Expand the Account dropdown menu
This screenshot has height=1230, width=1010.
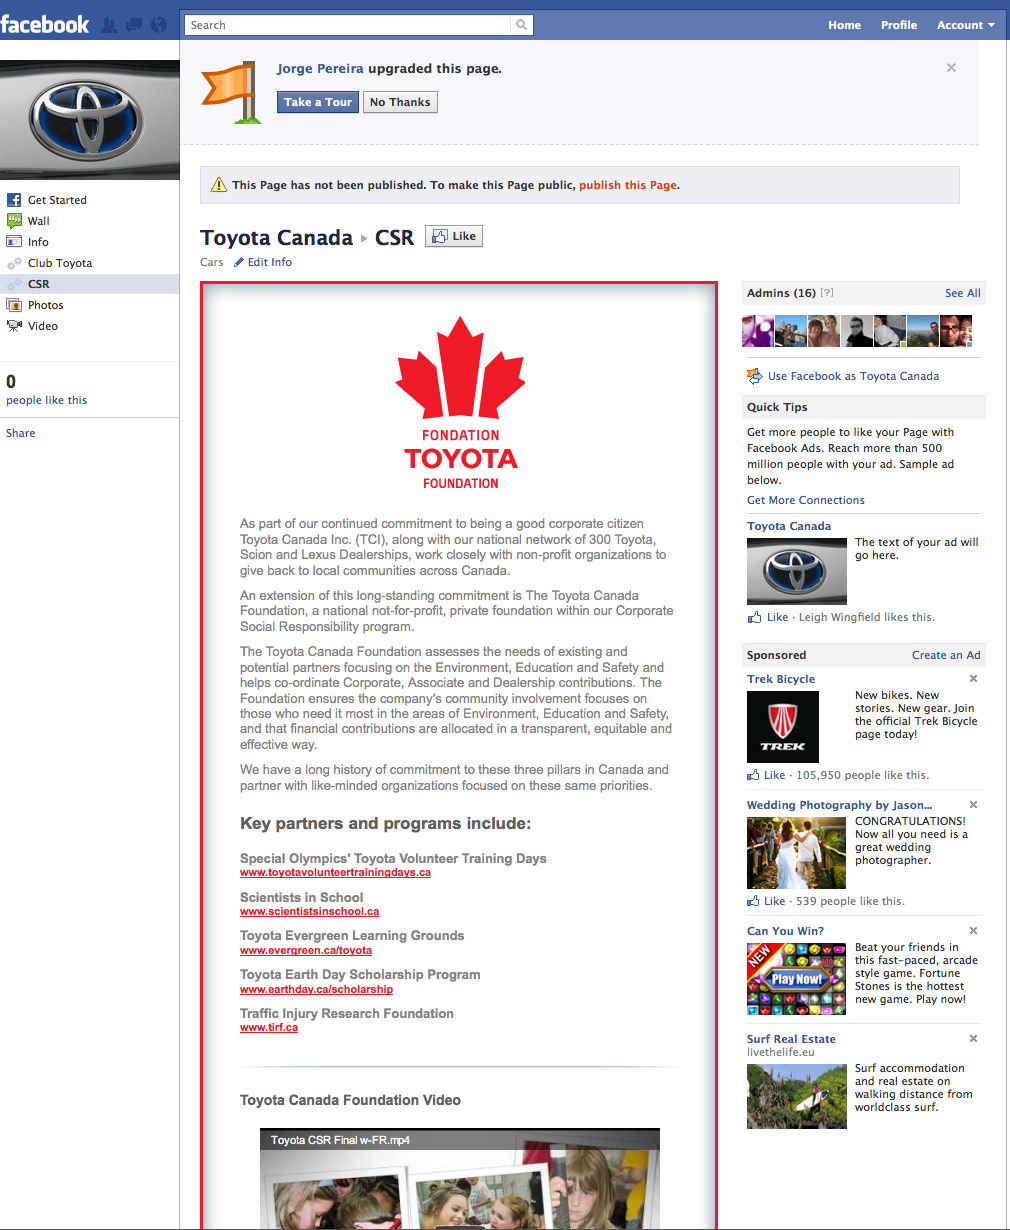[x=965, y=25]
